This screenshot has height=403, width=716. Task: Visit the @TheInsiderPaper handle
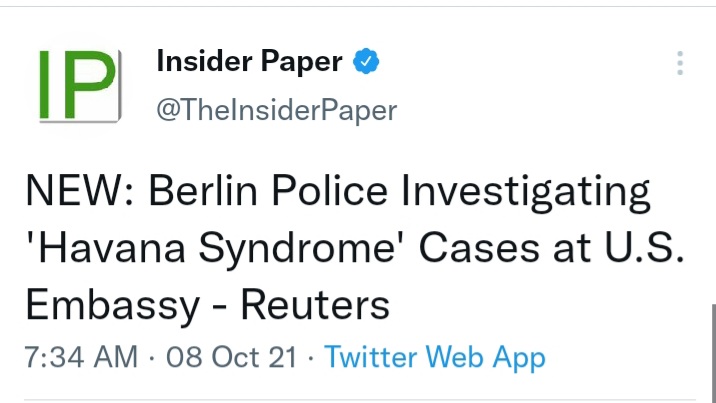[277, 110]
